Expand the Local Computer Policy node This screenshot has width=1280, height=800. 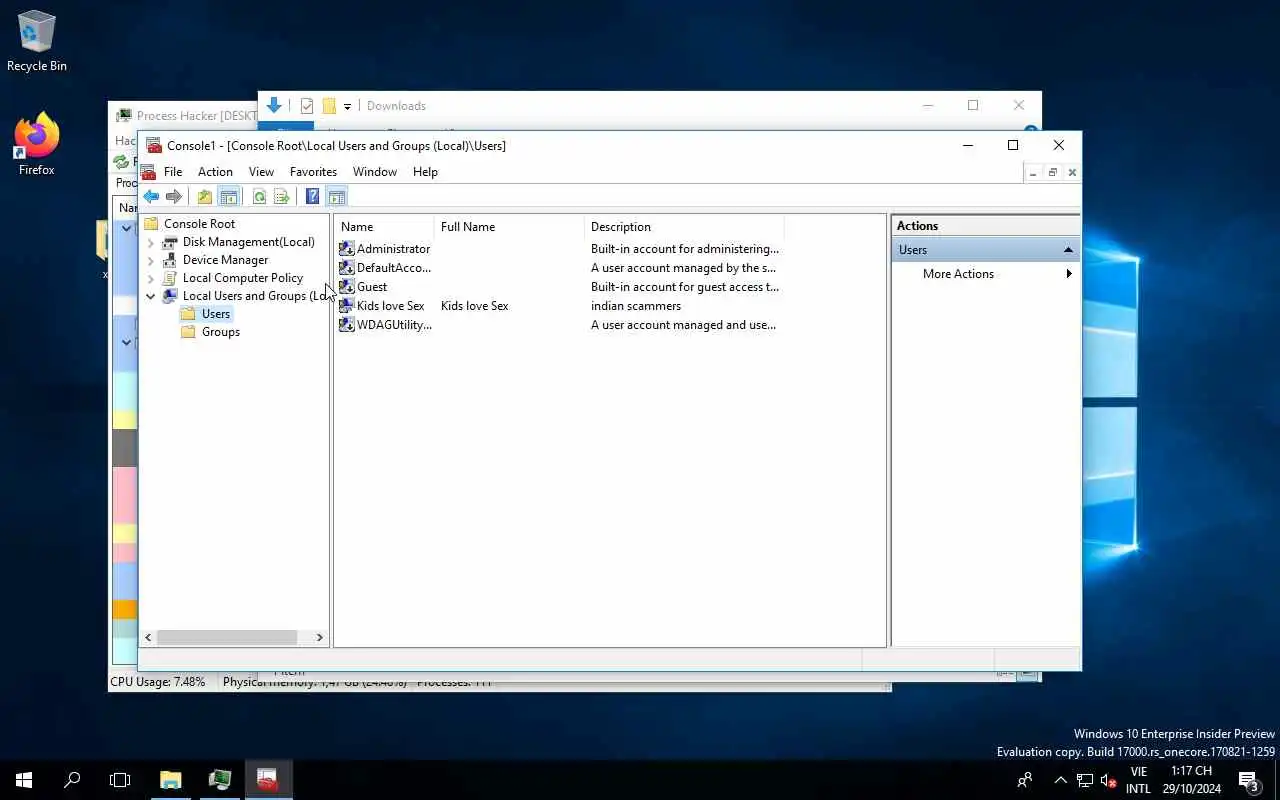click(x=151, y=278)
